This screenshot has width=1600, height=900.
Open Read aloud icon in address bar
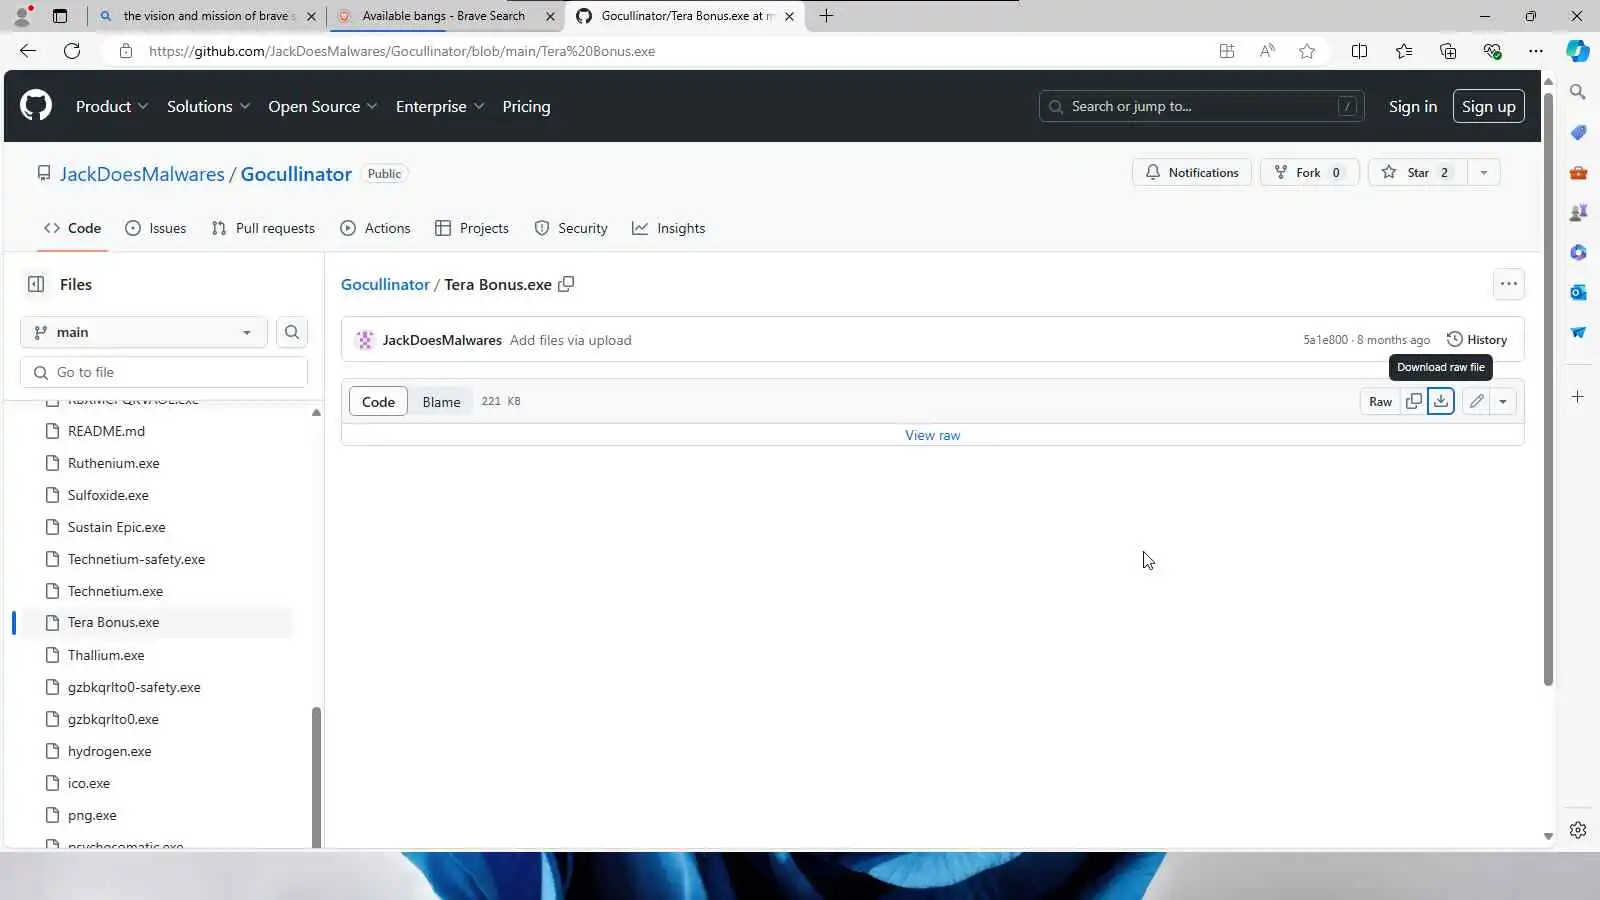click(1267, 51)
